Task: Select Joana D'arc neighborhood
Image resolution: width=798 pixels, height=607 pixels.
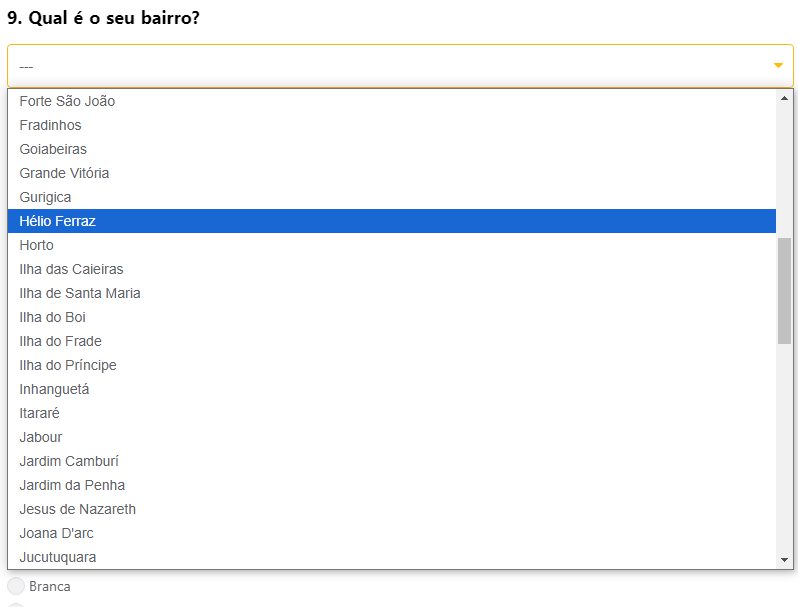Action: tap(56, 533)
